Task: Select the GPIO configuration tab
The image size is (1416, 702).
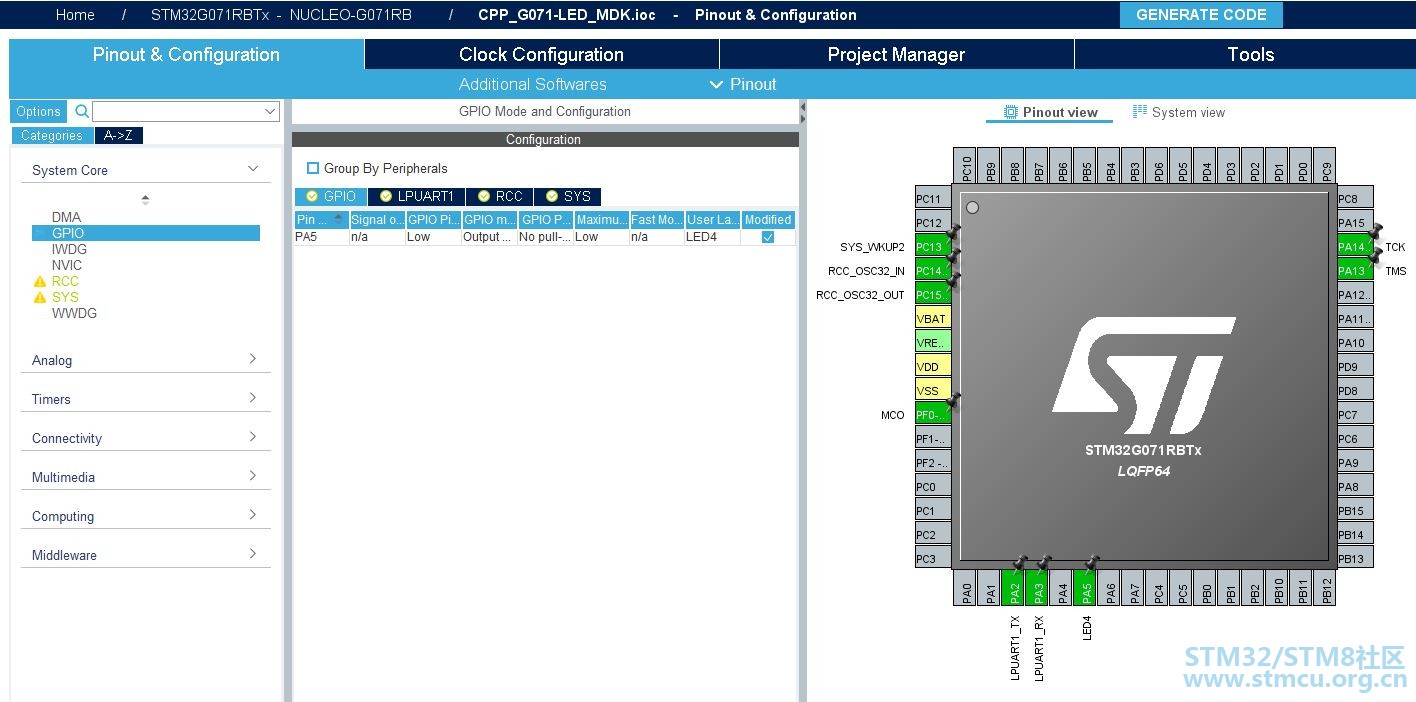Action: click(331, 196)
